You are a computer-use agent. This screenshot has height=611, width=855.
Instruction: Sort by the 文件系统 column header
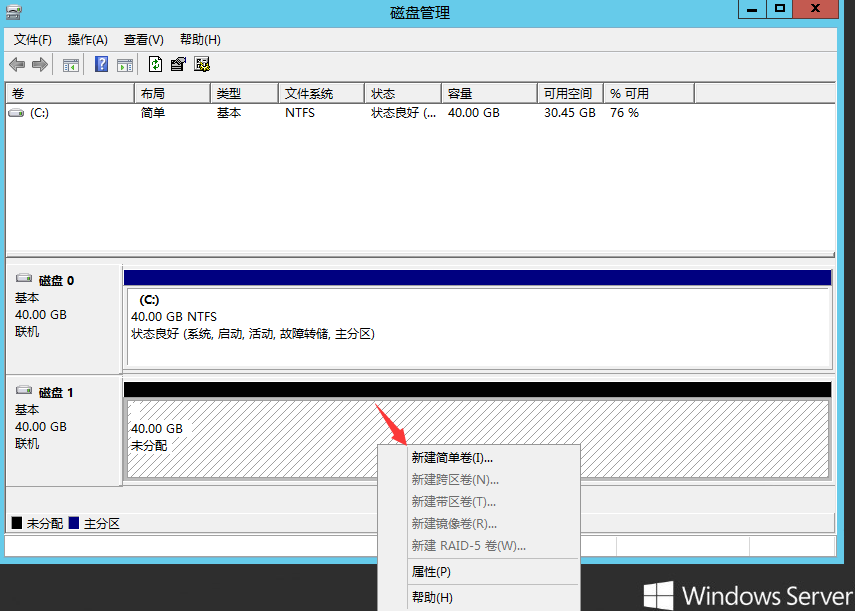322,94
